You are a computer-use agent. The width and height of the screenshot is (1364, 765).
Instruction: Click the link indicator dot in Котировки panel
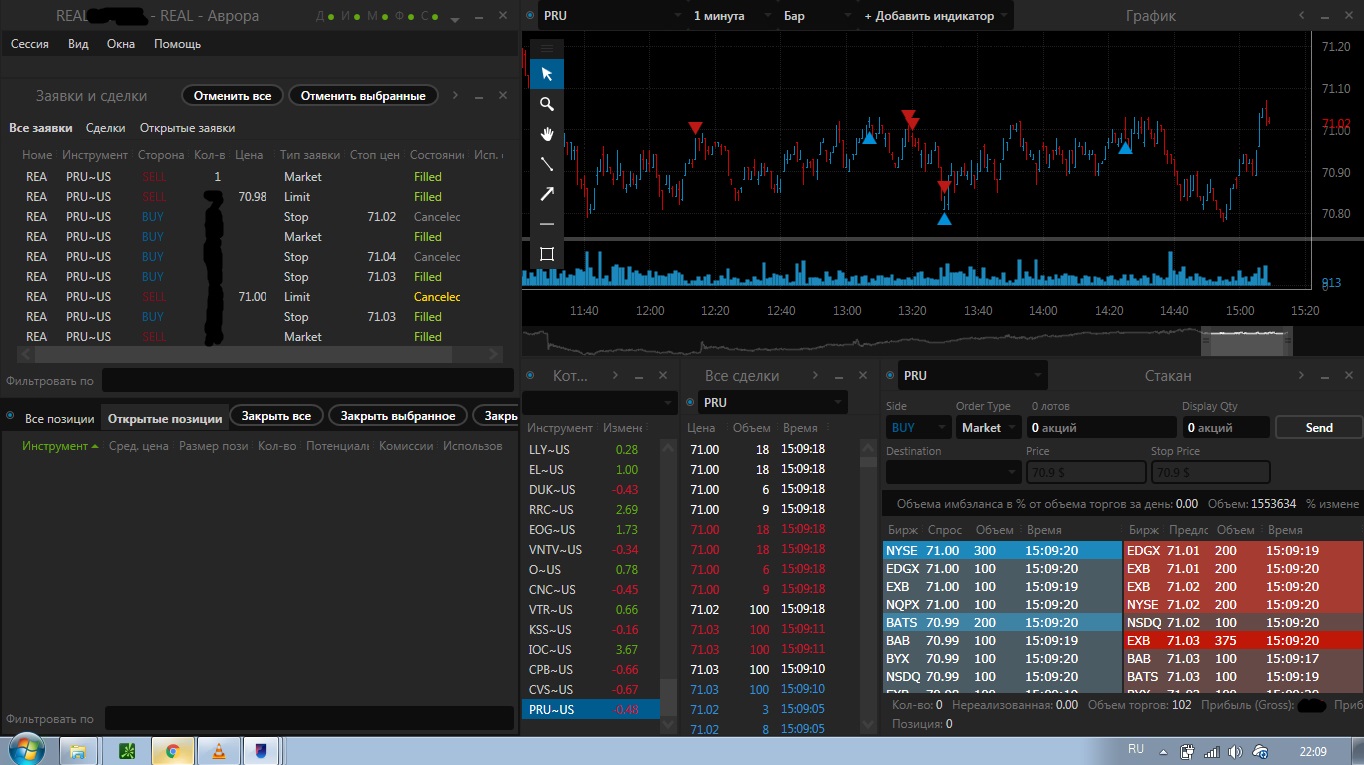coord(530,375)
